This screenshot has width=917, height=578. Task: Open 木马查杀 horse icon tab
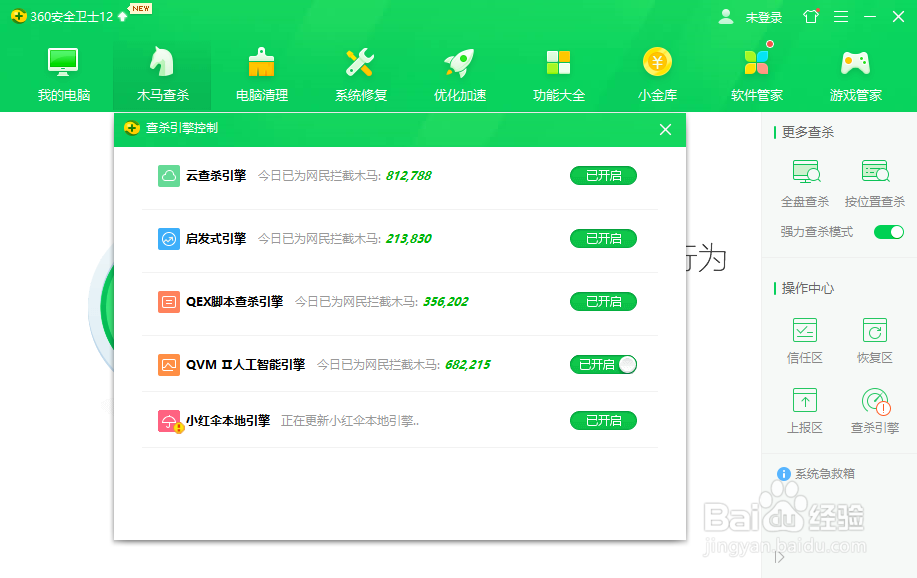click(x=162, y=62)
